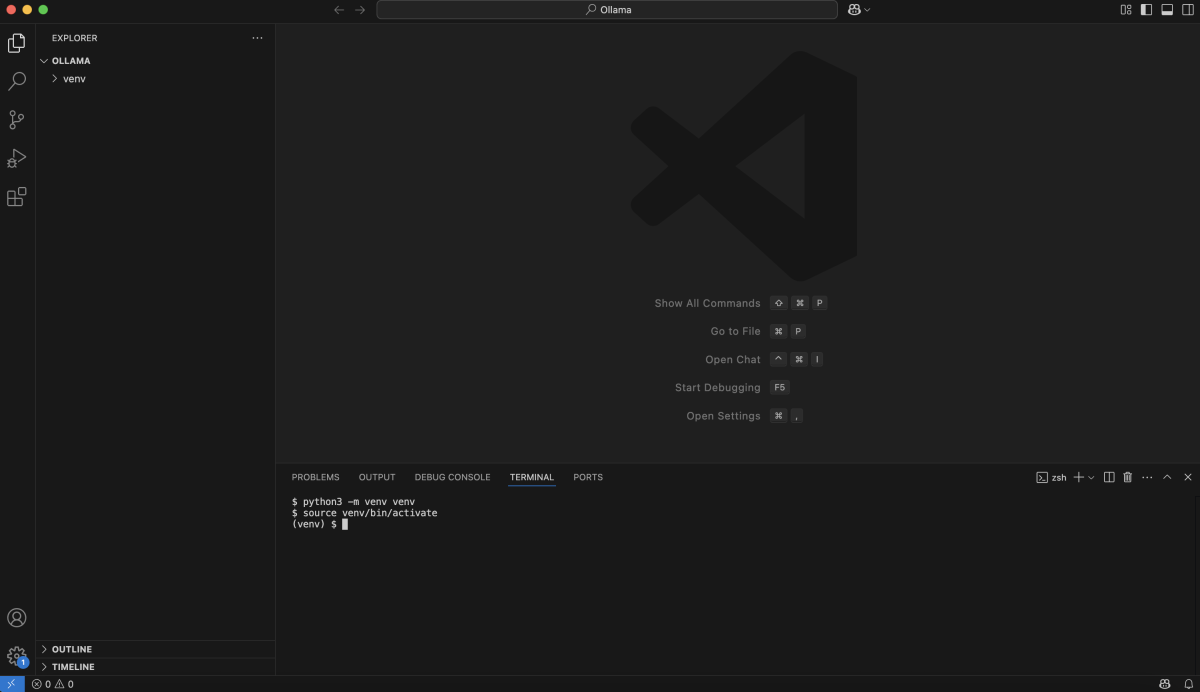Screen dimensions: 1200x692
Task: Click the Open Settings hint
Action: (723, 416)
